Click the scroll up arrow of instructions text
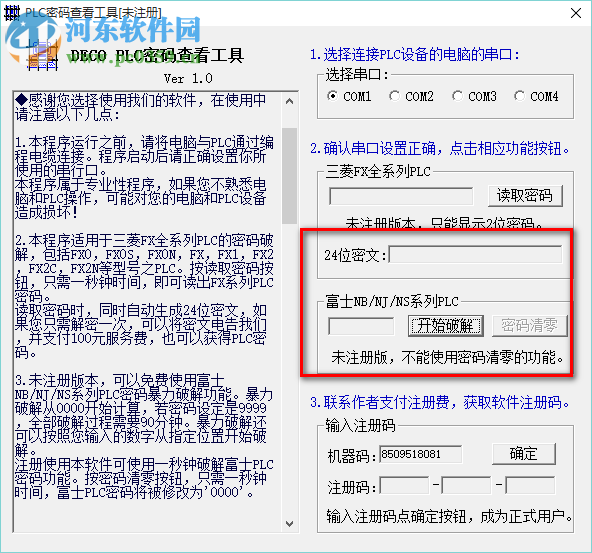This screenshot has width=592, height=553. pyautogui.click(x=290, y=101)
